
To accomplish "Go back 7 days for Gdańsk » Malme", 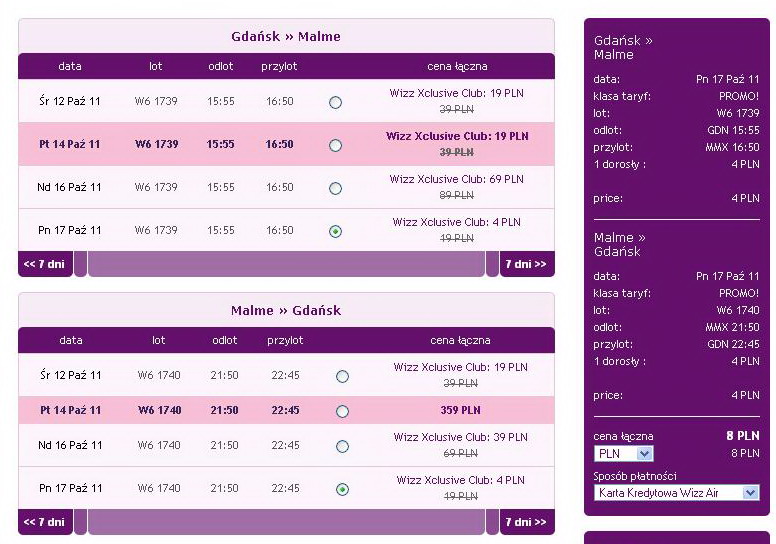I will 45,264.
